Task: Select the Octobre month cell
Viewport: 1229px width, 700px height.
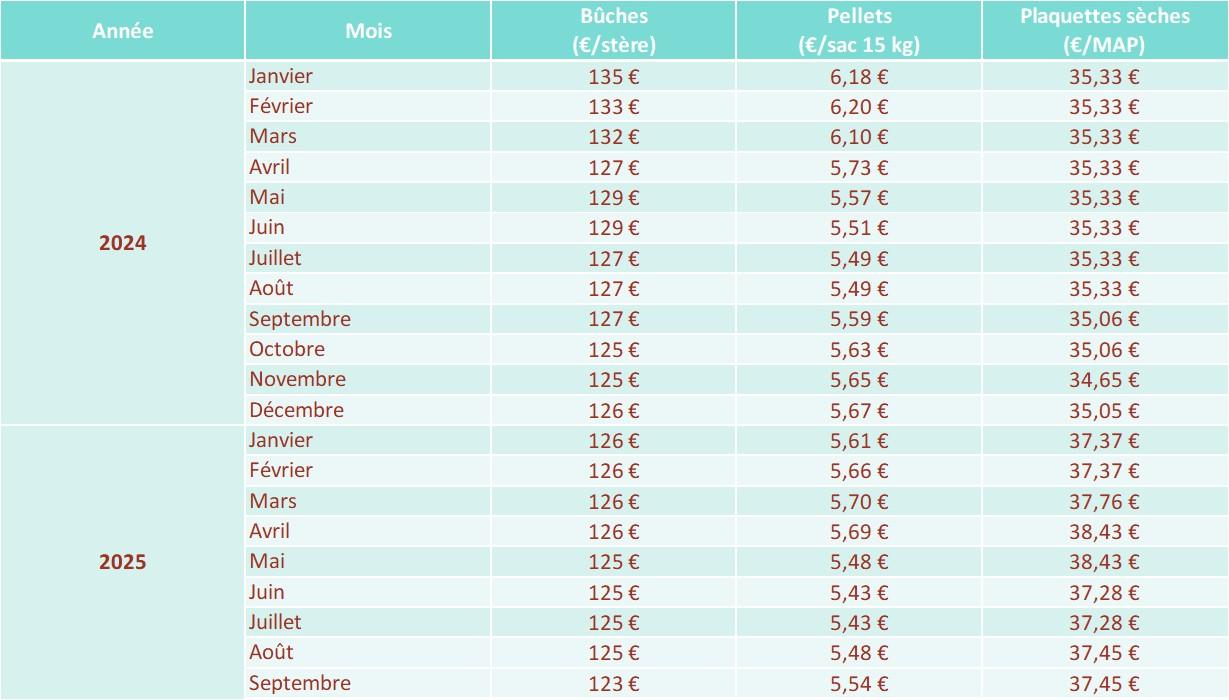Action: click(287, 349)
